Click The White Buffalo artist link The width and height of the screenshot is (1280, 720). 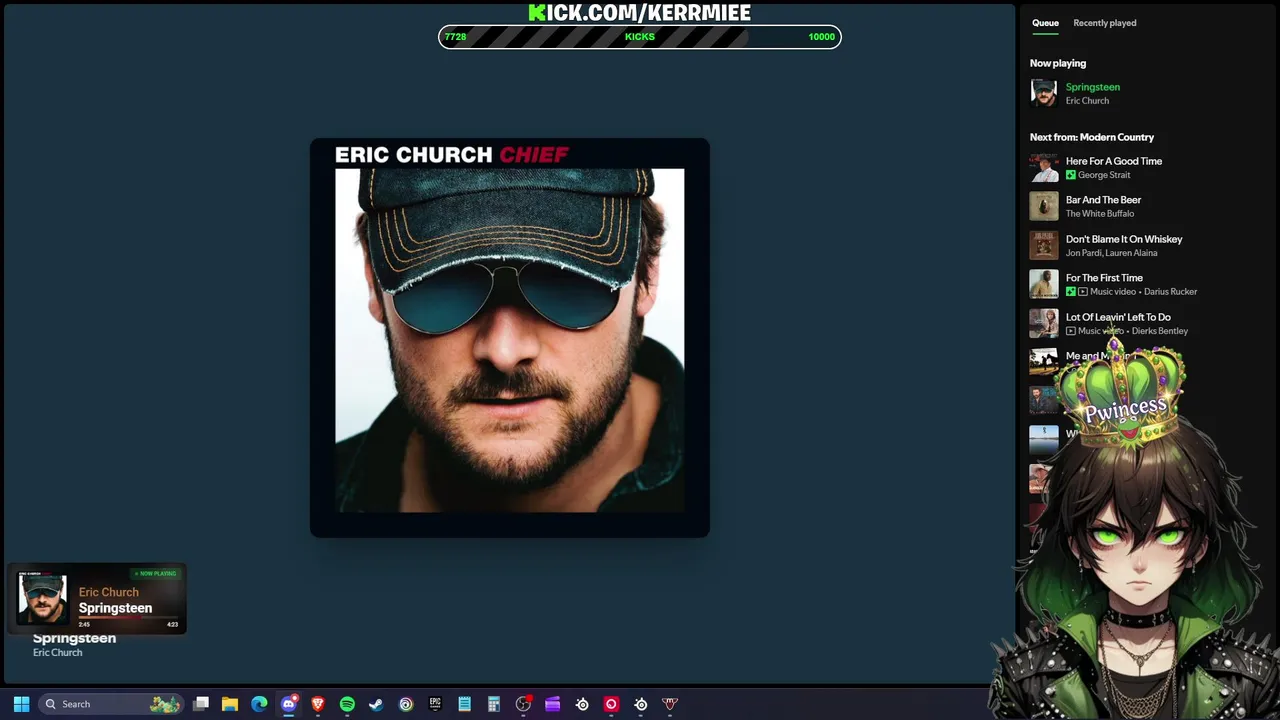click(x=1100, y=214)
